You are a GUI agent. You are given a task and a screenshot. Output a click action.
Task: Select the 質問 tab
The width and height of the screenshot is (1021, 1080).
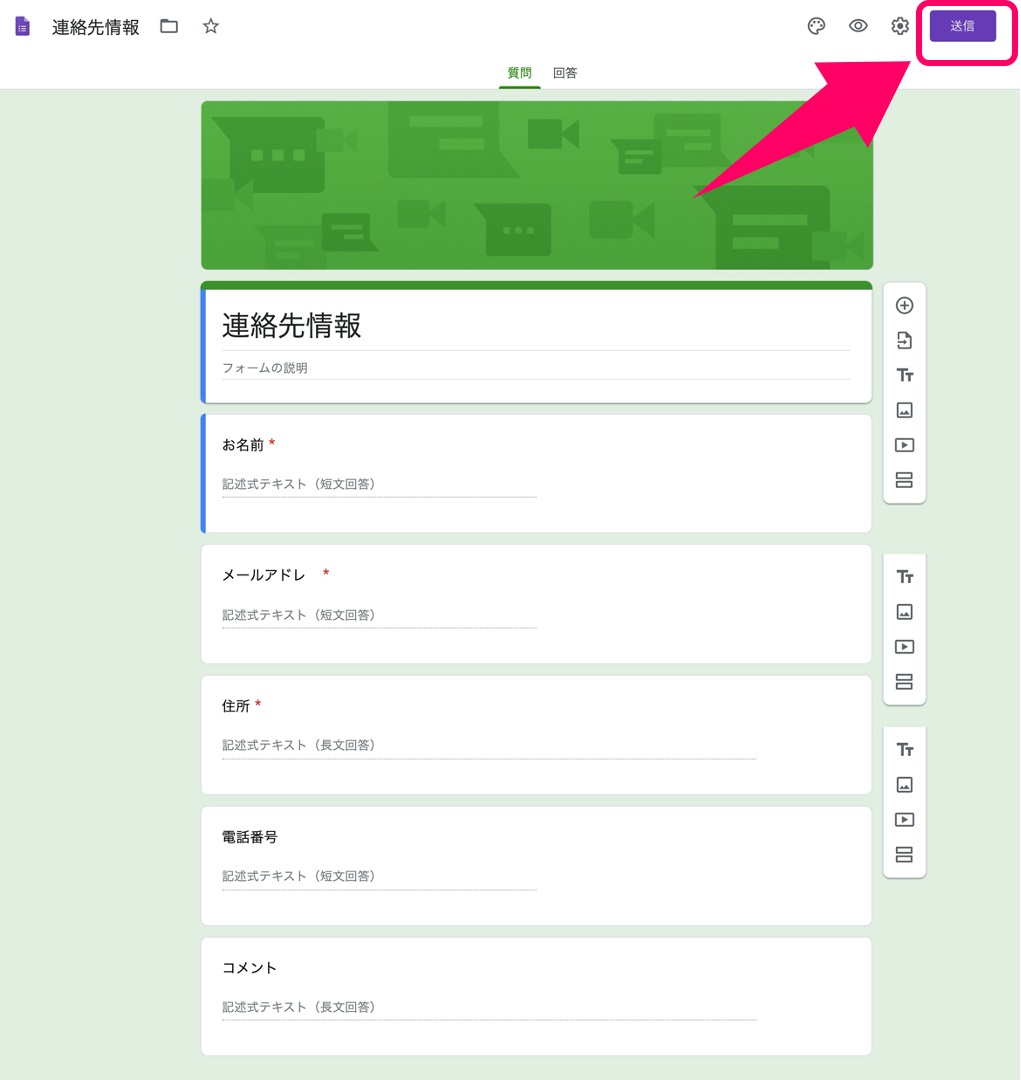[519, 73]
